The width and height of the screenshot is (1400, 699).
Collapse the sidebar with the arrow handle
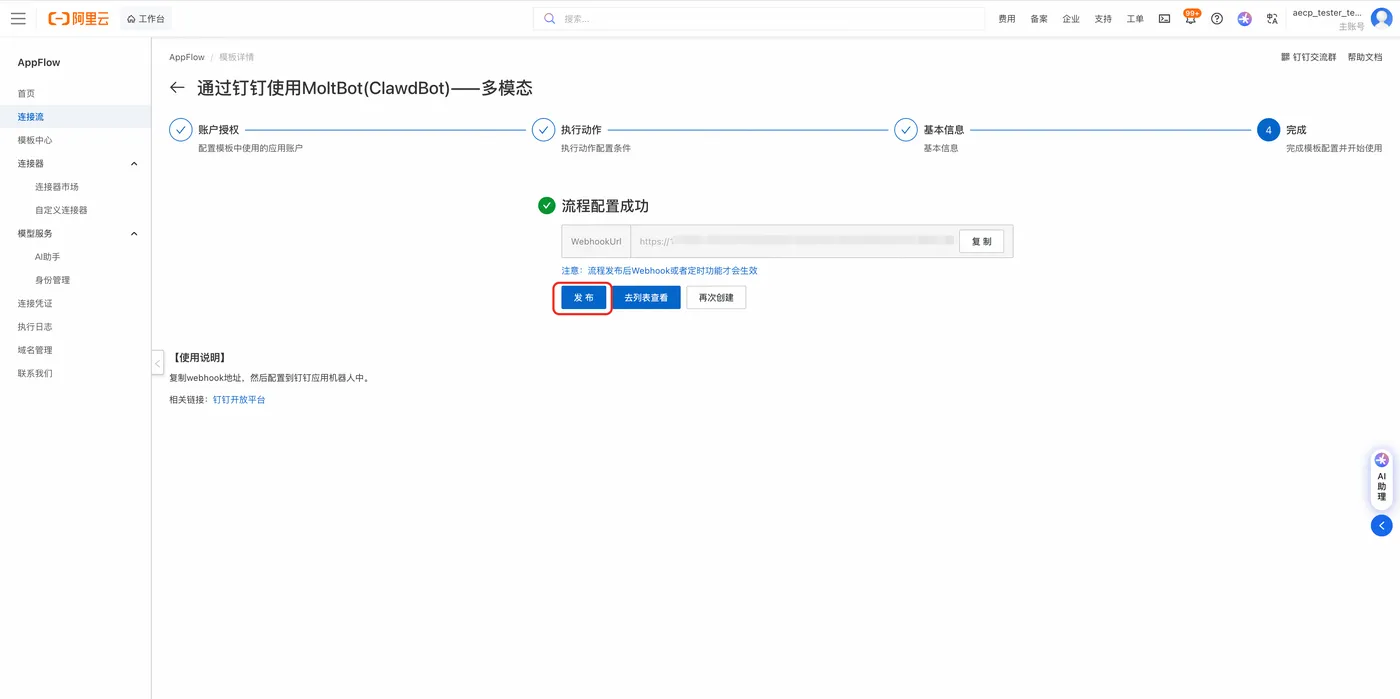pyautogui.click(x=157, y=363)
